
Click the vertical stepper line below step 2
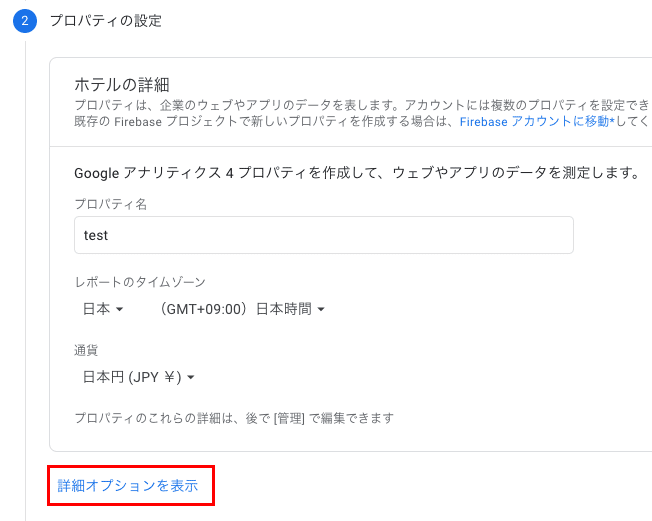(25, 281)
